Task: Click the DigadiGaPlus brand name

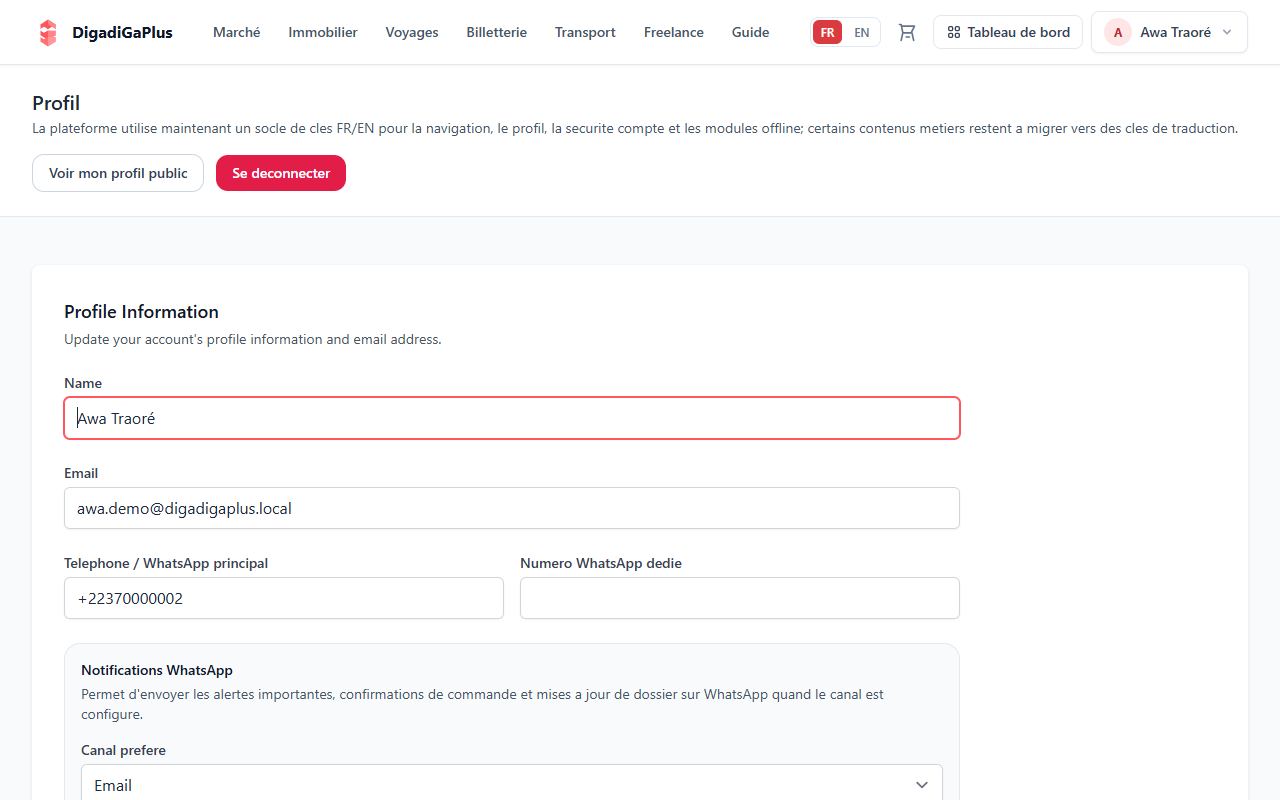Action: [122, 32]
